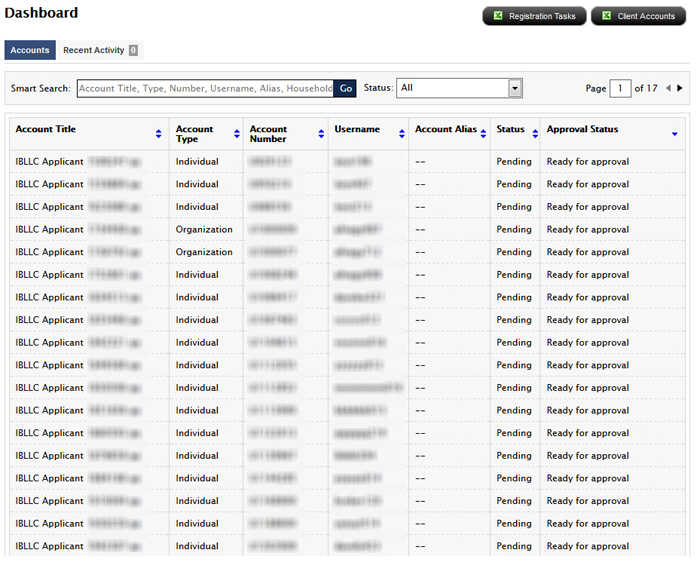The width and height of the screenshot is (696, 563).
Task: Click the Recent Activity count badge
Action: [x=133, y=50]
